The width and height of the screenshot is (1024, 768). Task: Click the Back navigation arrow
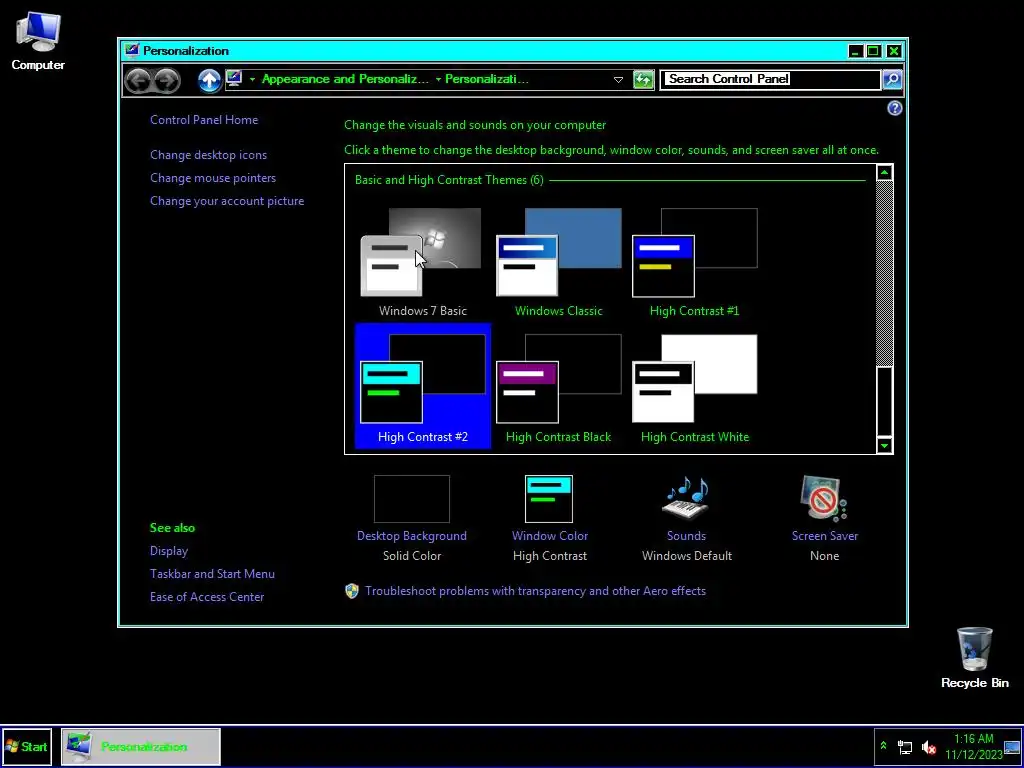138,80
